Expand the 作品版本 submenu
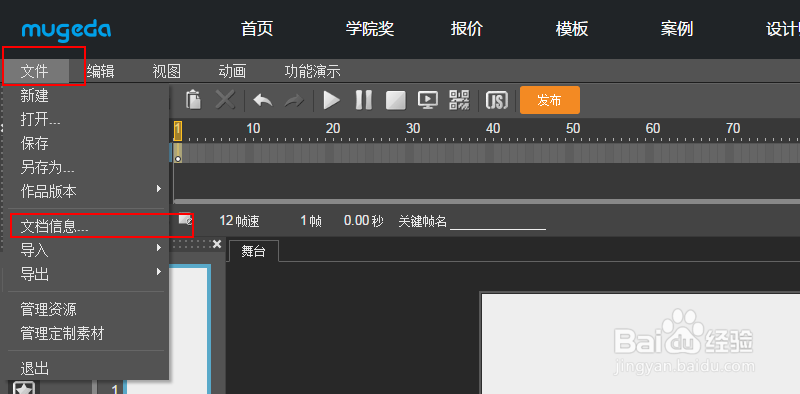Screen dimensions: 800x394 coord(87,191)
